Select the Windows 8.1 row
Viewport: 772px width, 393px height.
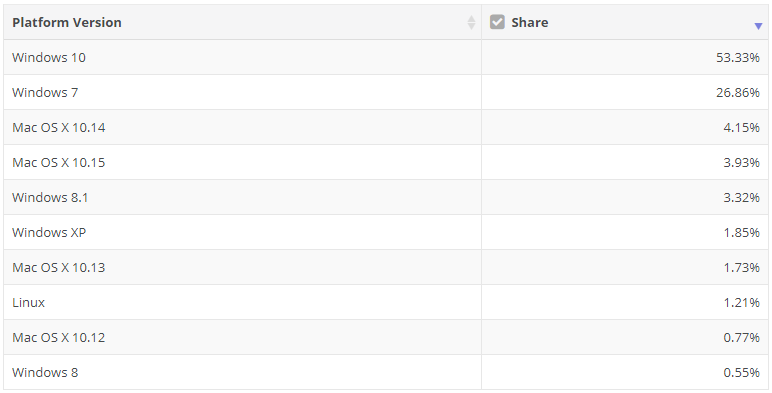click(x=386, y=197)
